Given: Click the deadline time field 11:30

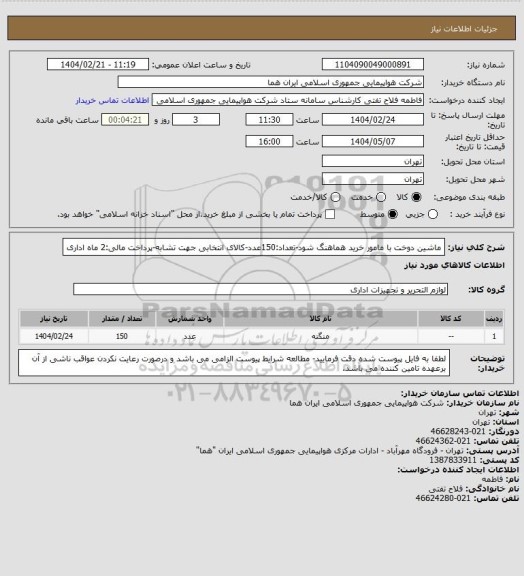Looking at the screenshot, I should click(269, 120).
